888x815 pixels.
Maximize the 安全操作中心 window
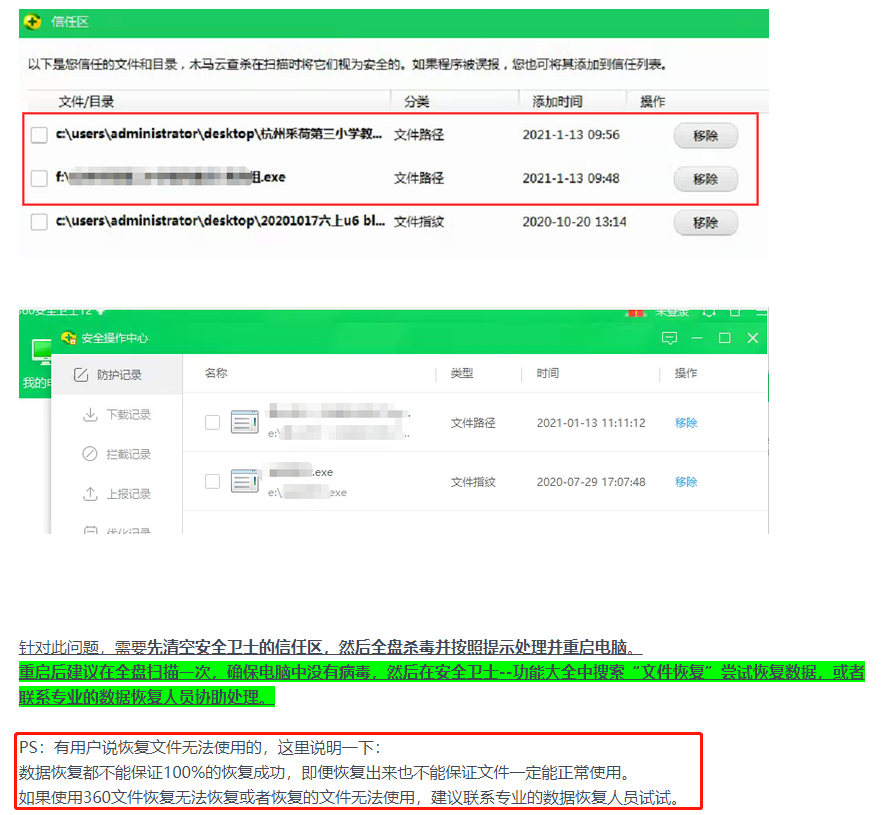click(x=724, y=338)
